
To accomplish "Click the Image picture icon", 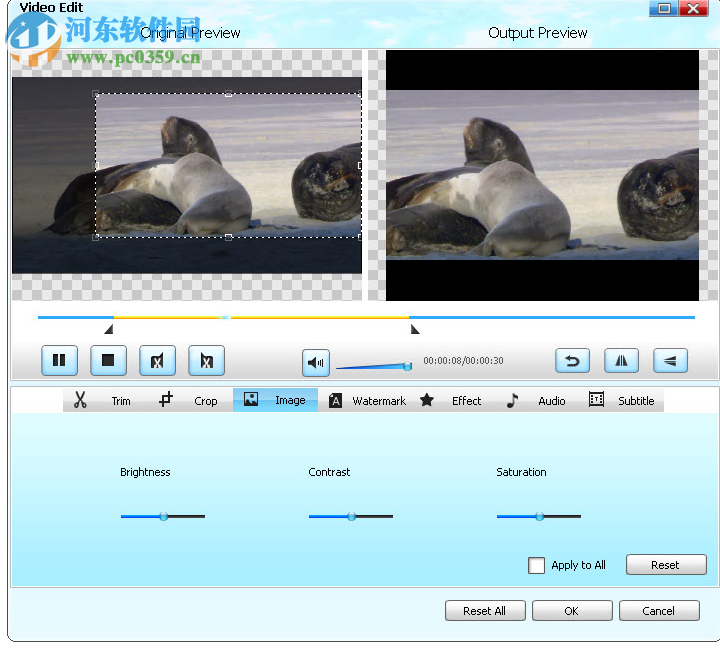I will click(x=251, y=399).
